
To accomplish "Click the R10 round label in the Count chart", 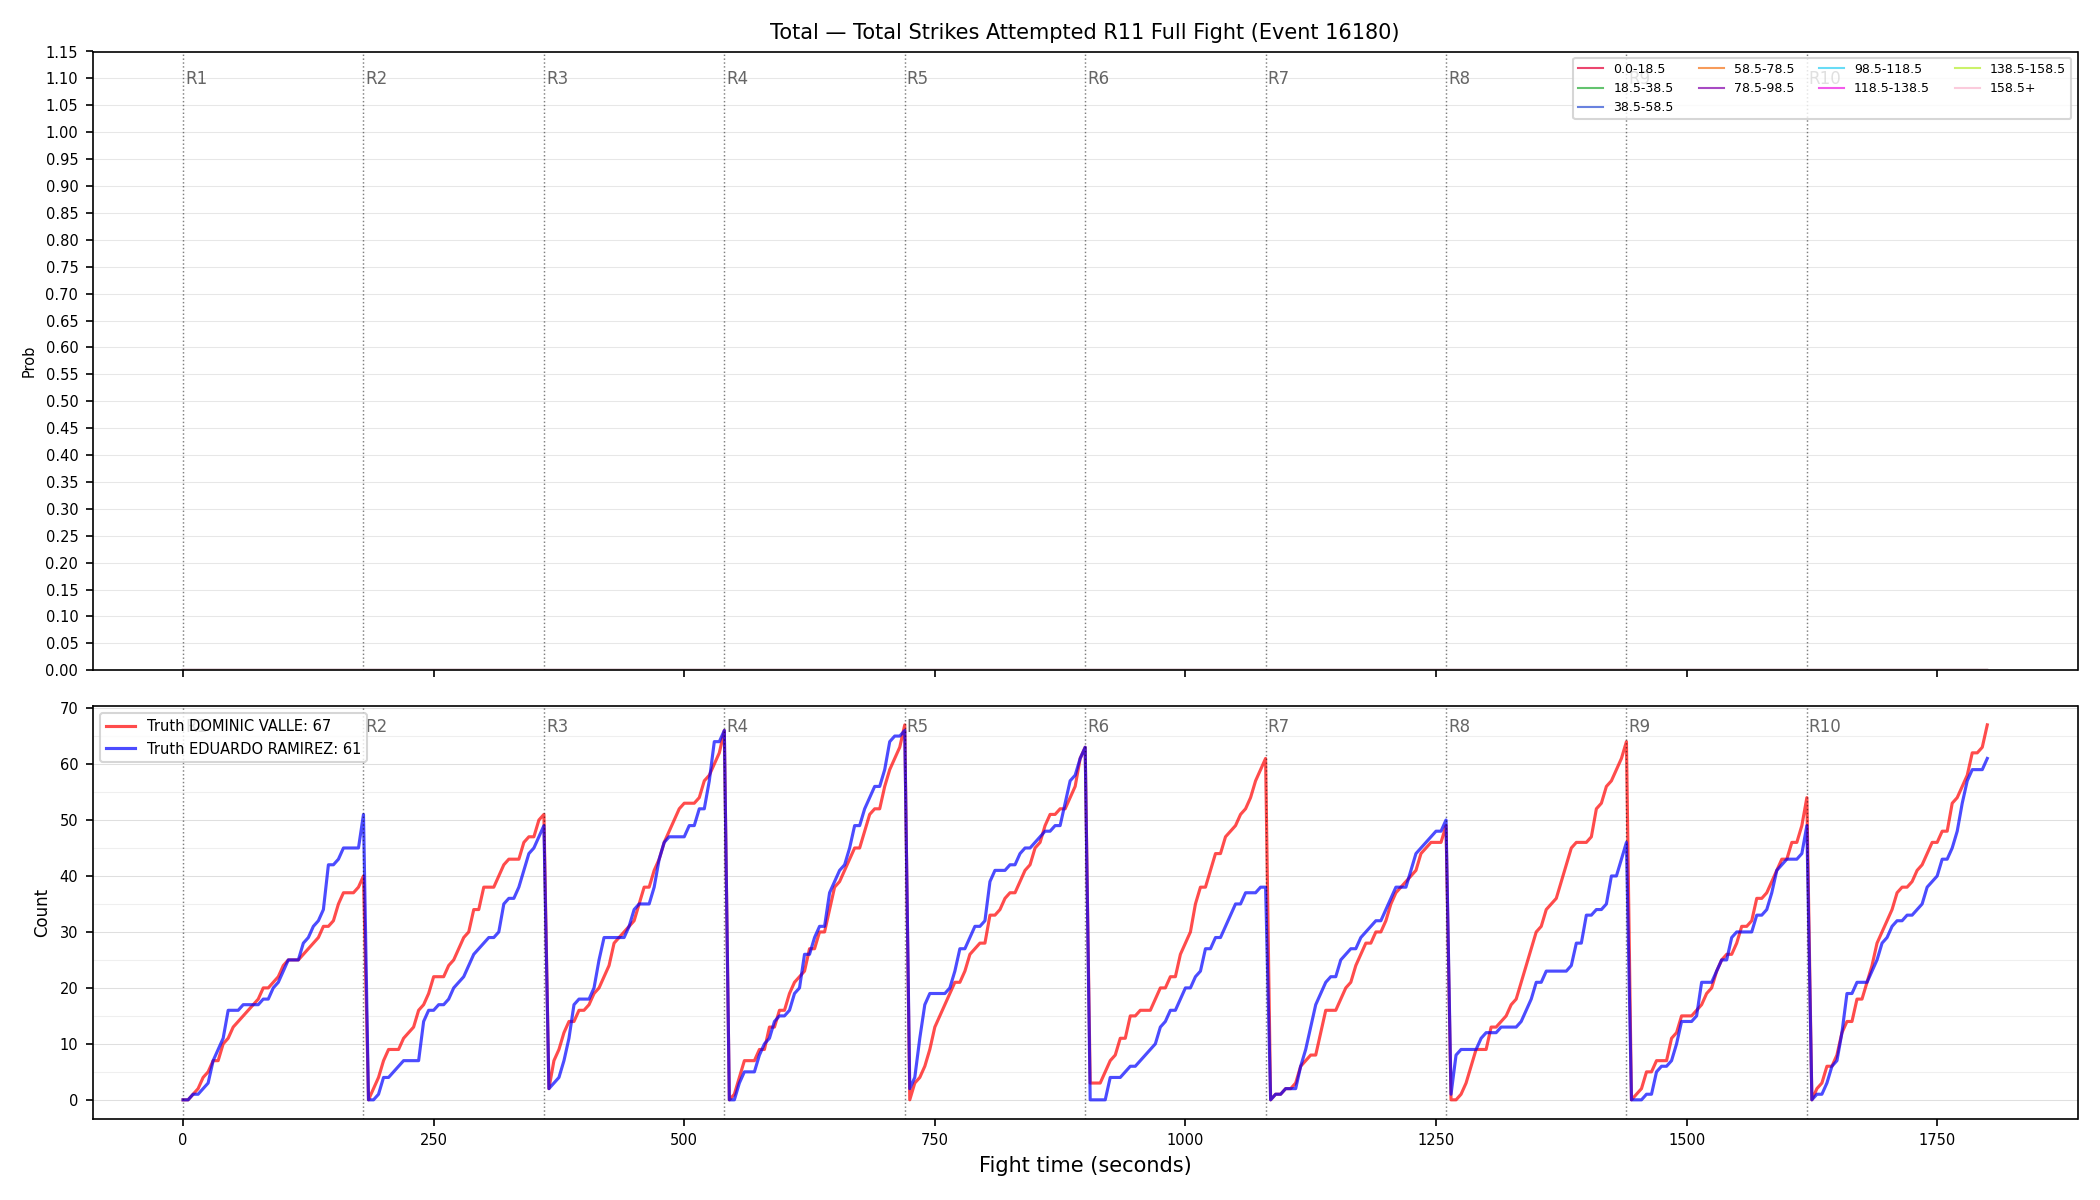I will pos(1824,726).
